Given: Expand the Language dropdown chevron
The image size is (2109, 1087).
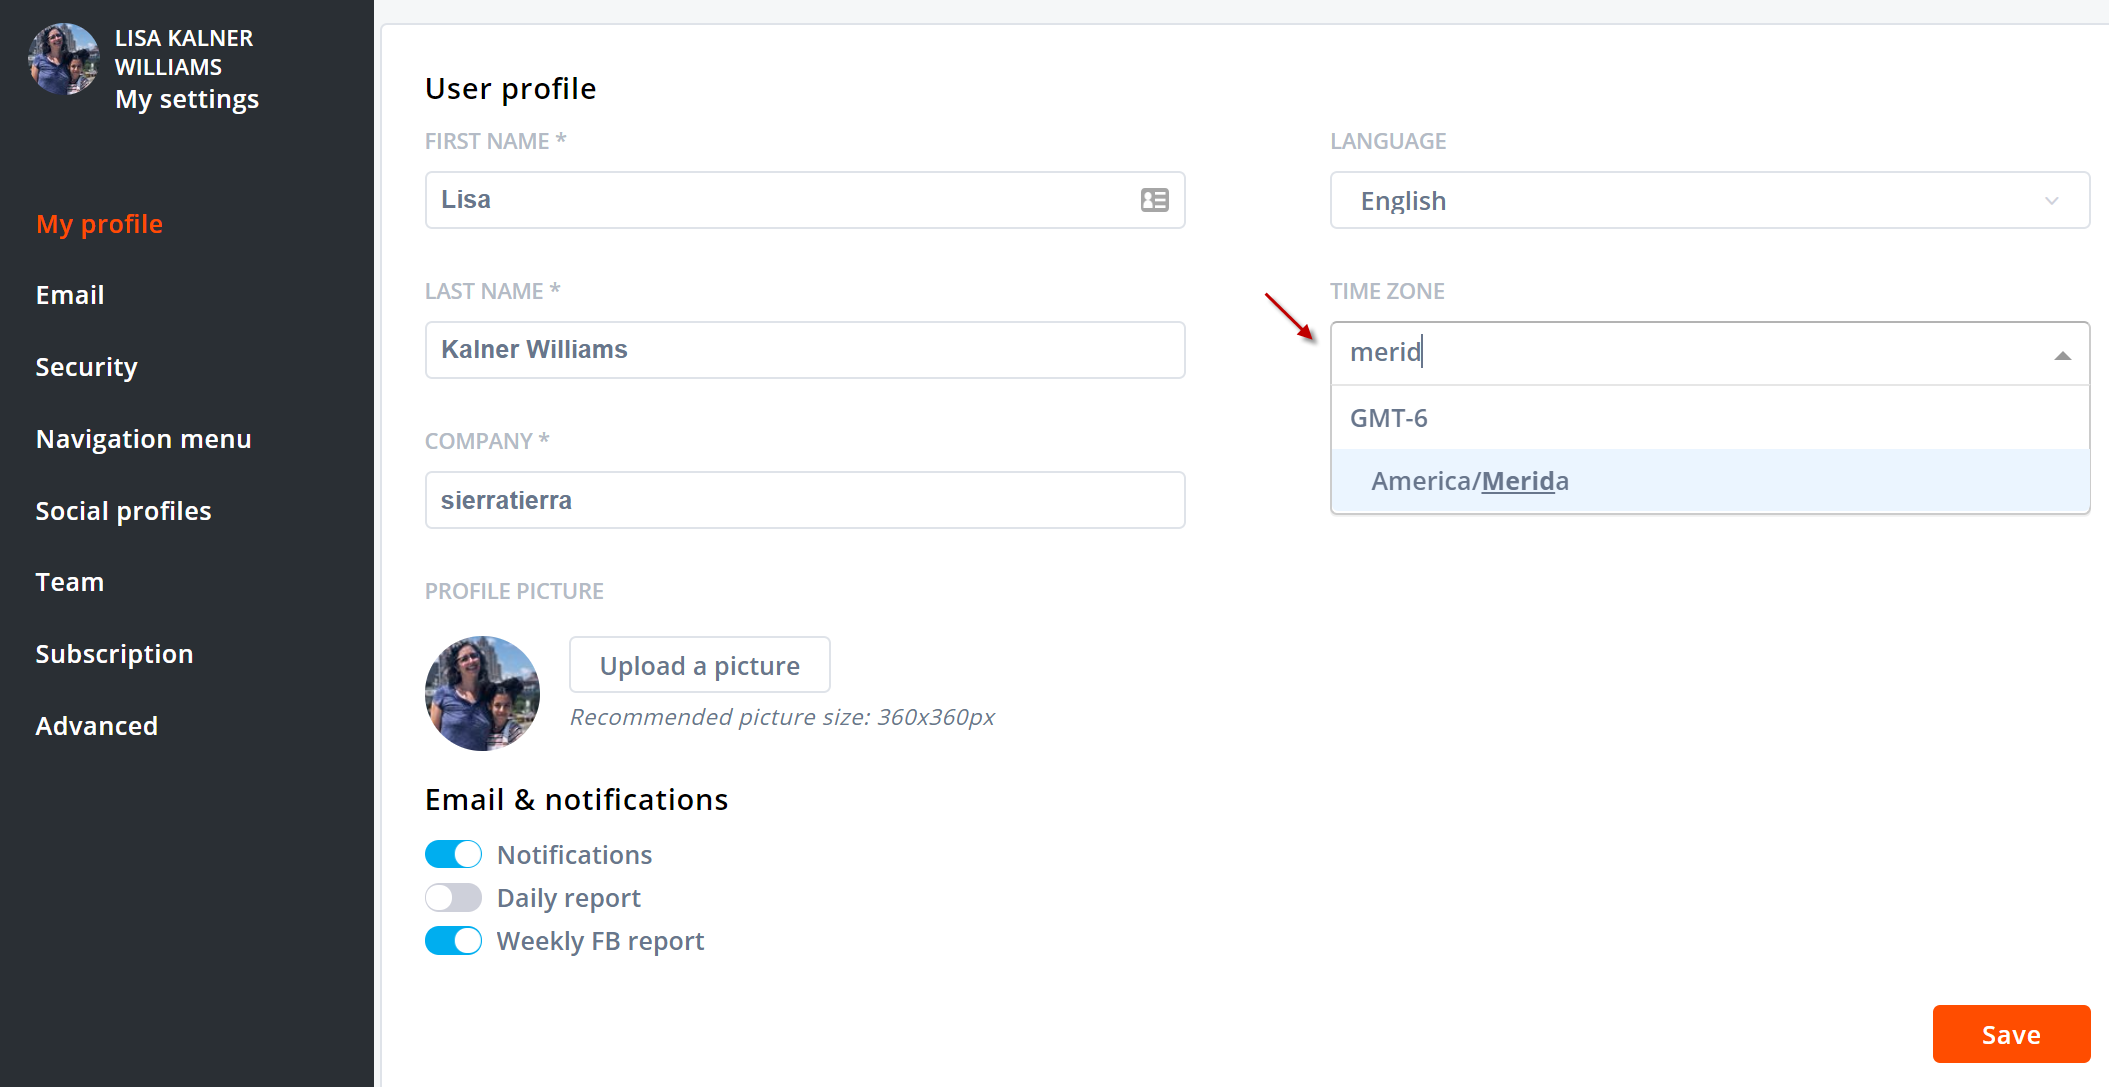Looking at the screenshot, I should [2051, 201].
